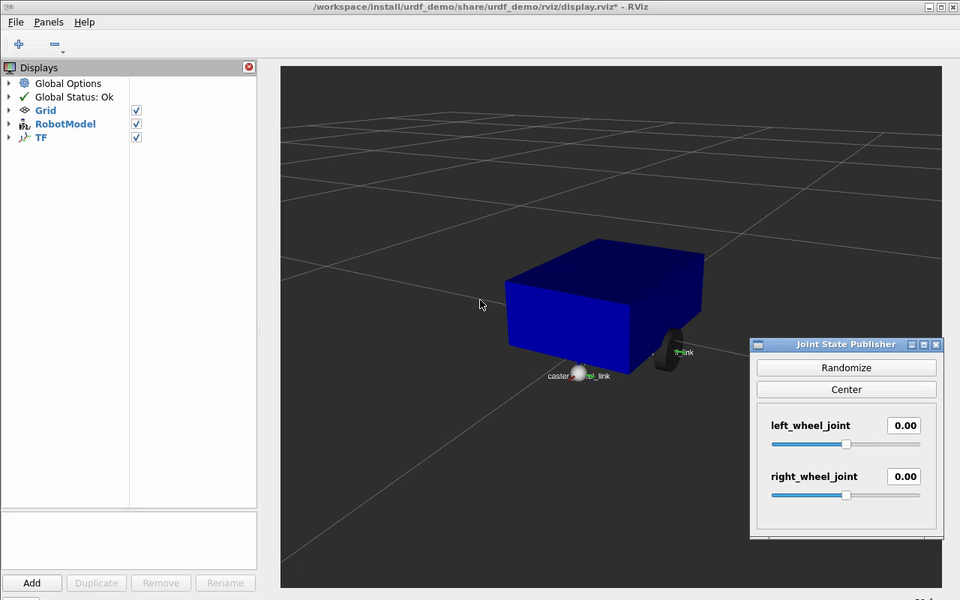The width and height of the screenshot is (960, 600).
Task: Click the minus toolbar icon
Action: pyautogui.click(x=54, y=44)
